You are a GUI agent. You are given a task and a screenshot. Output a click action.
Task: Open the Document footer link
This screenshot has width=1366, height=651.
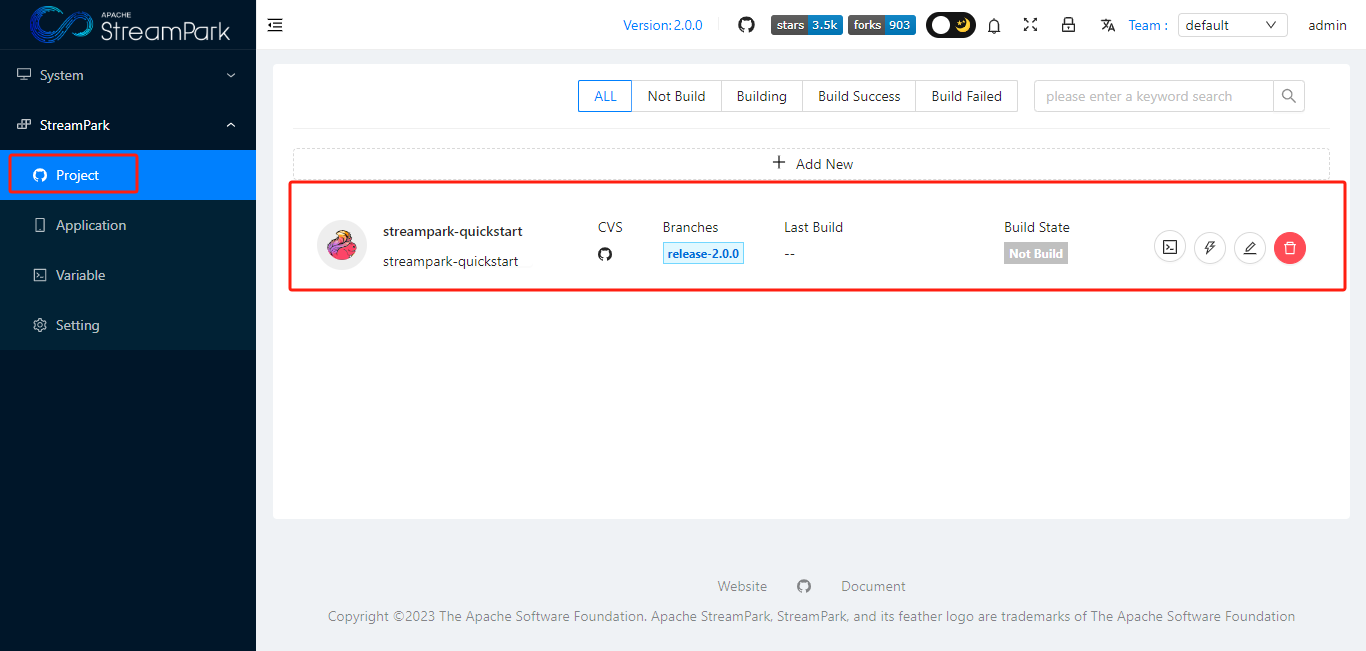(873, 586)
